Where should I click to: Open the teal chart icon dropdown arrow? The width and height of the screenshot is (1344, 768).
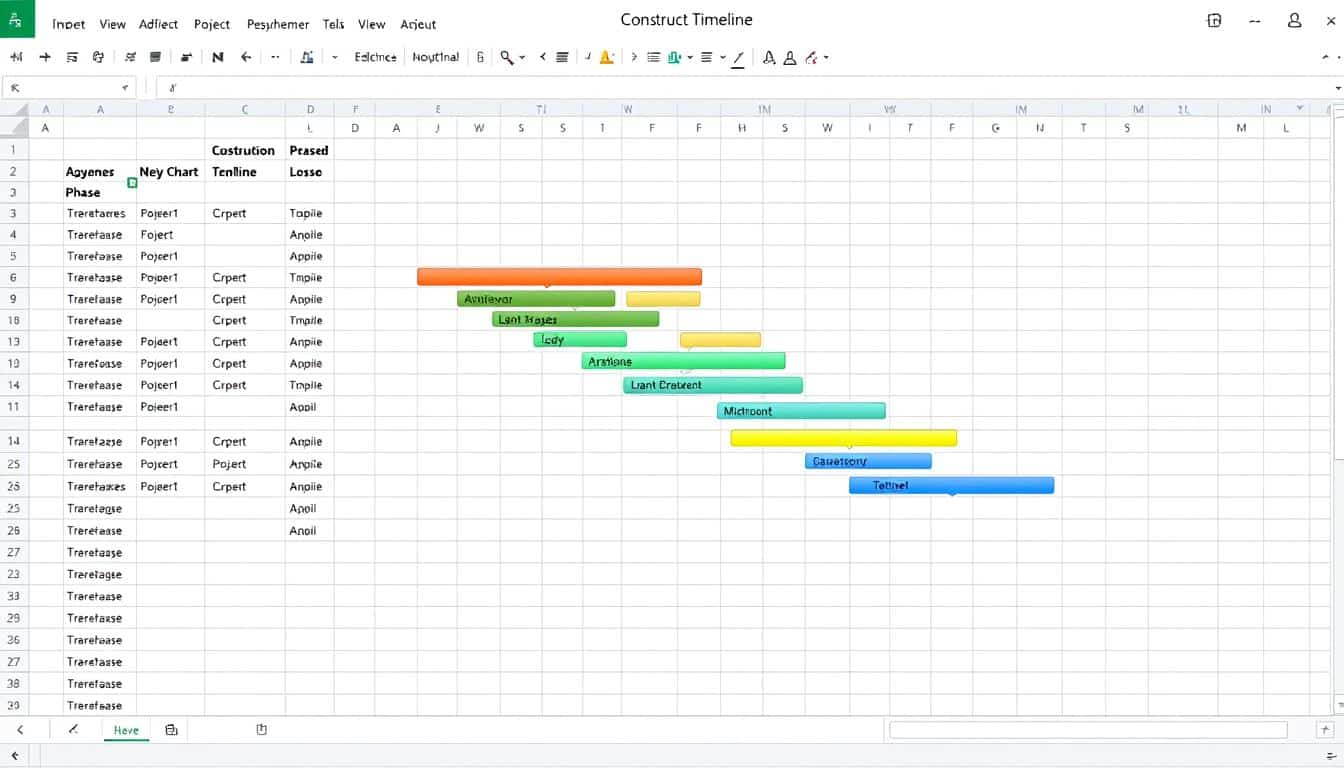point(690,58)
